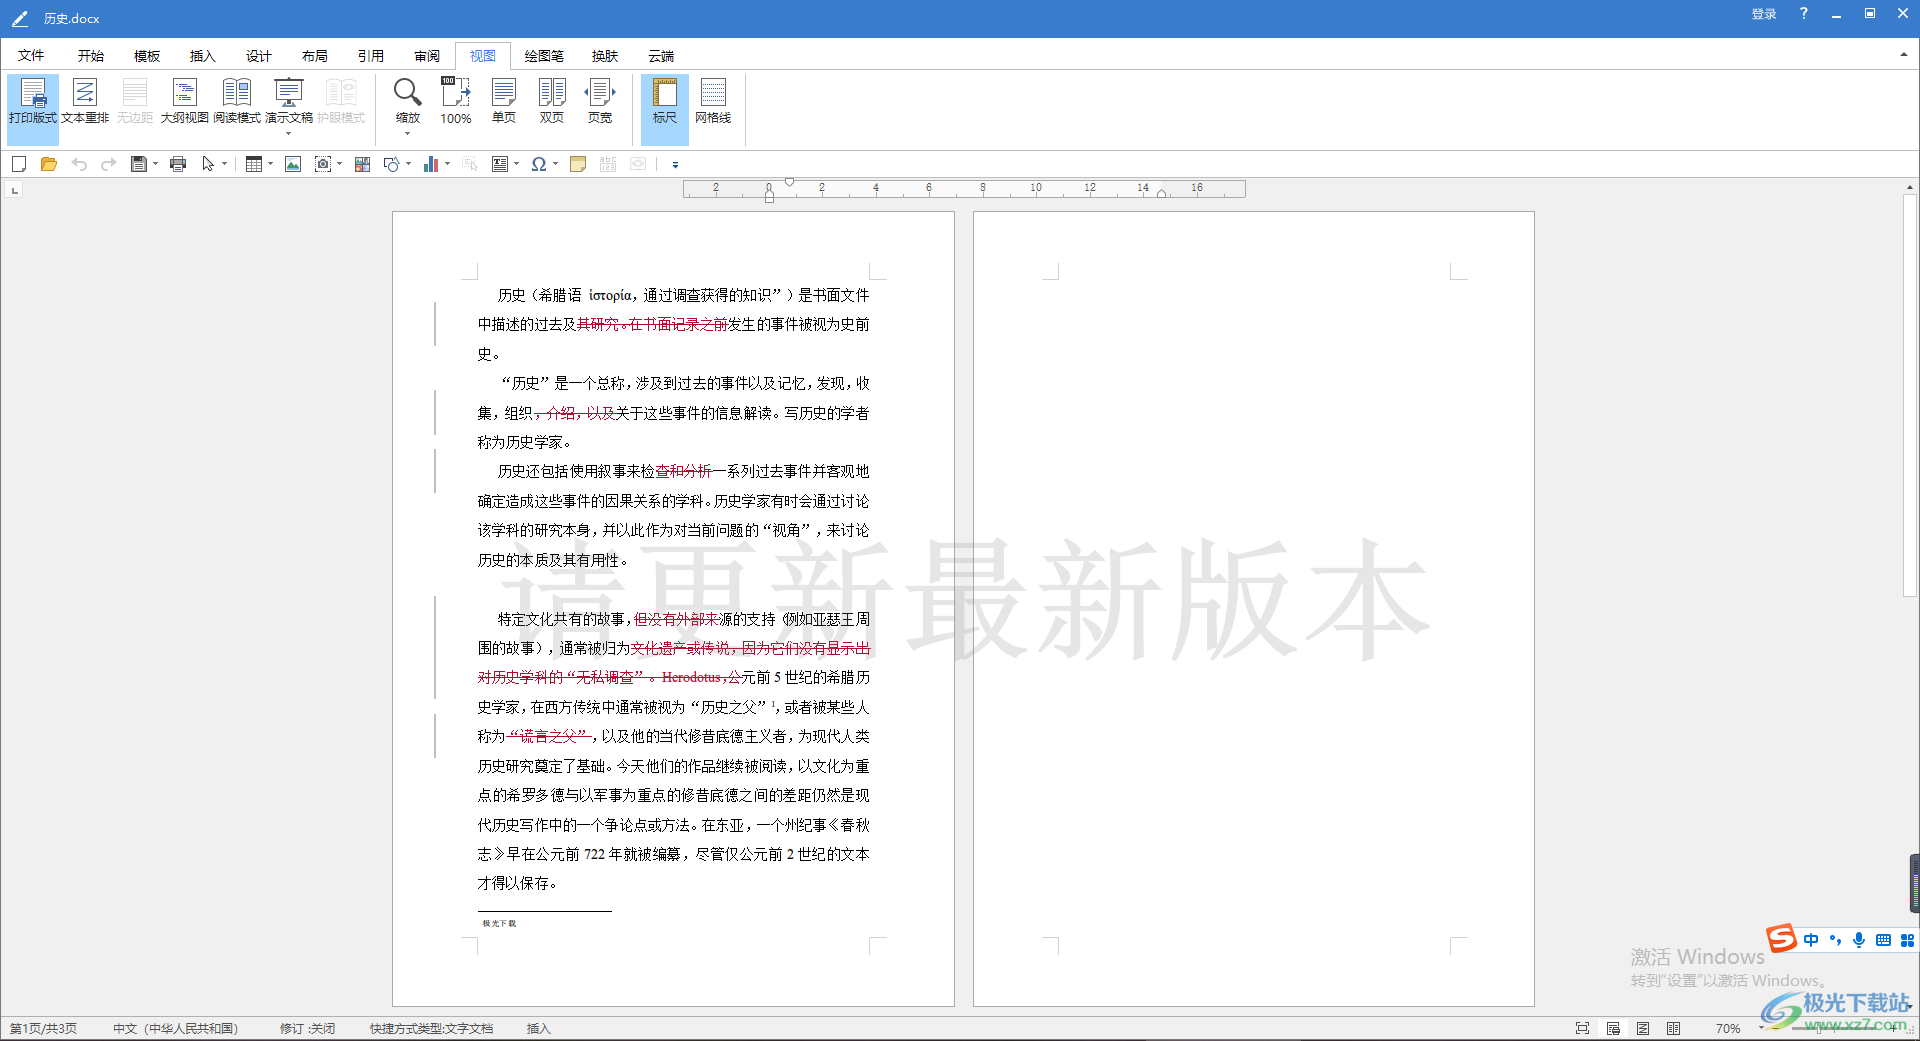The image size is (1920, 1041).
Task: Select reading mode icon in status bar
Action: [1673, 1028]
